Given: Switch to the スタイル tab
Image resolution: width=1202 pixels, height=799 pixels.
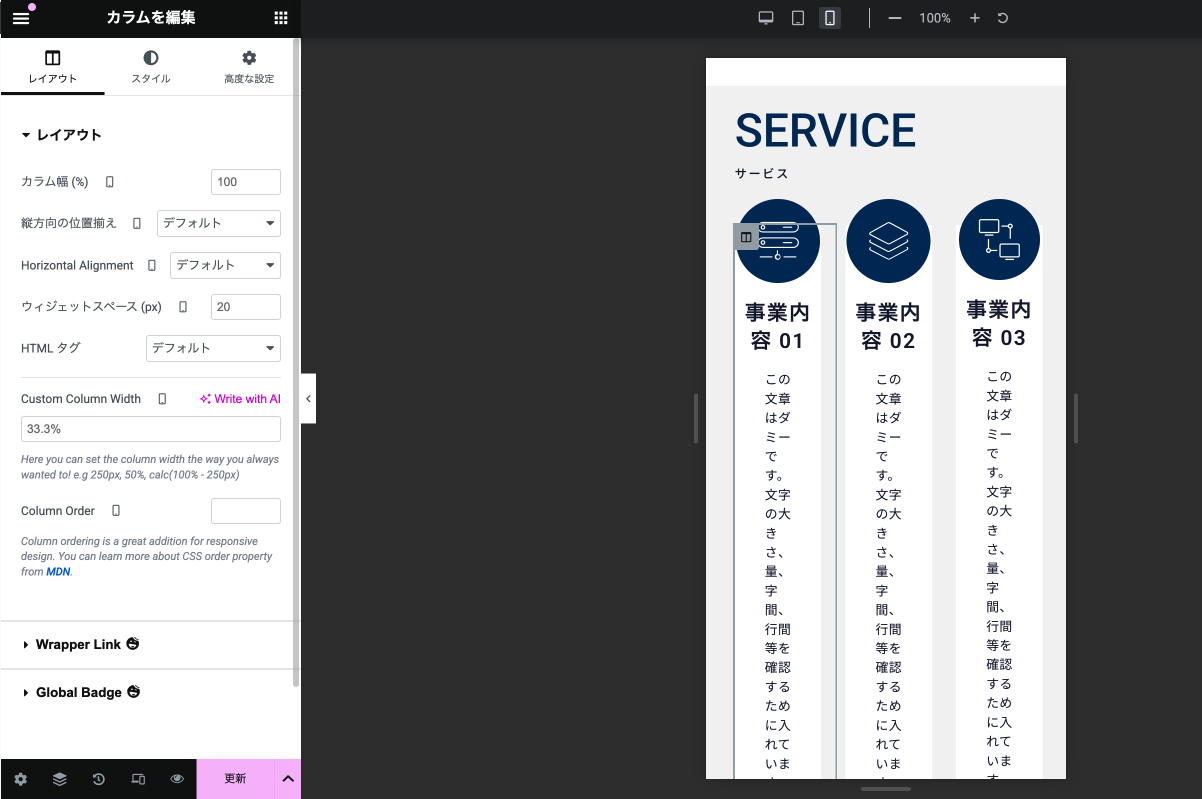Looking at the screenshot, I should pos(151,67).
